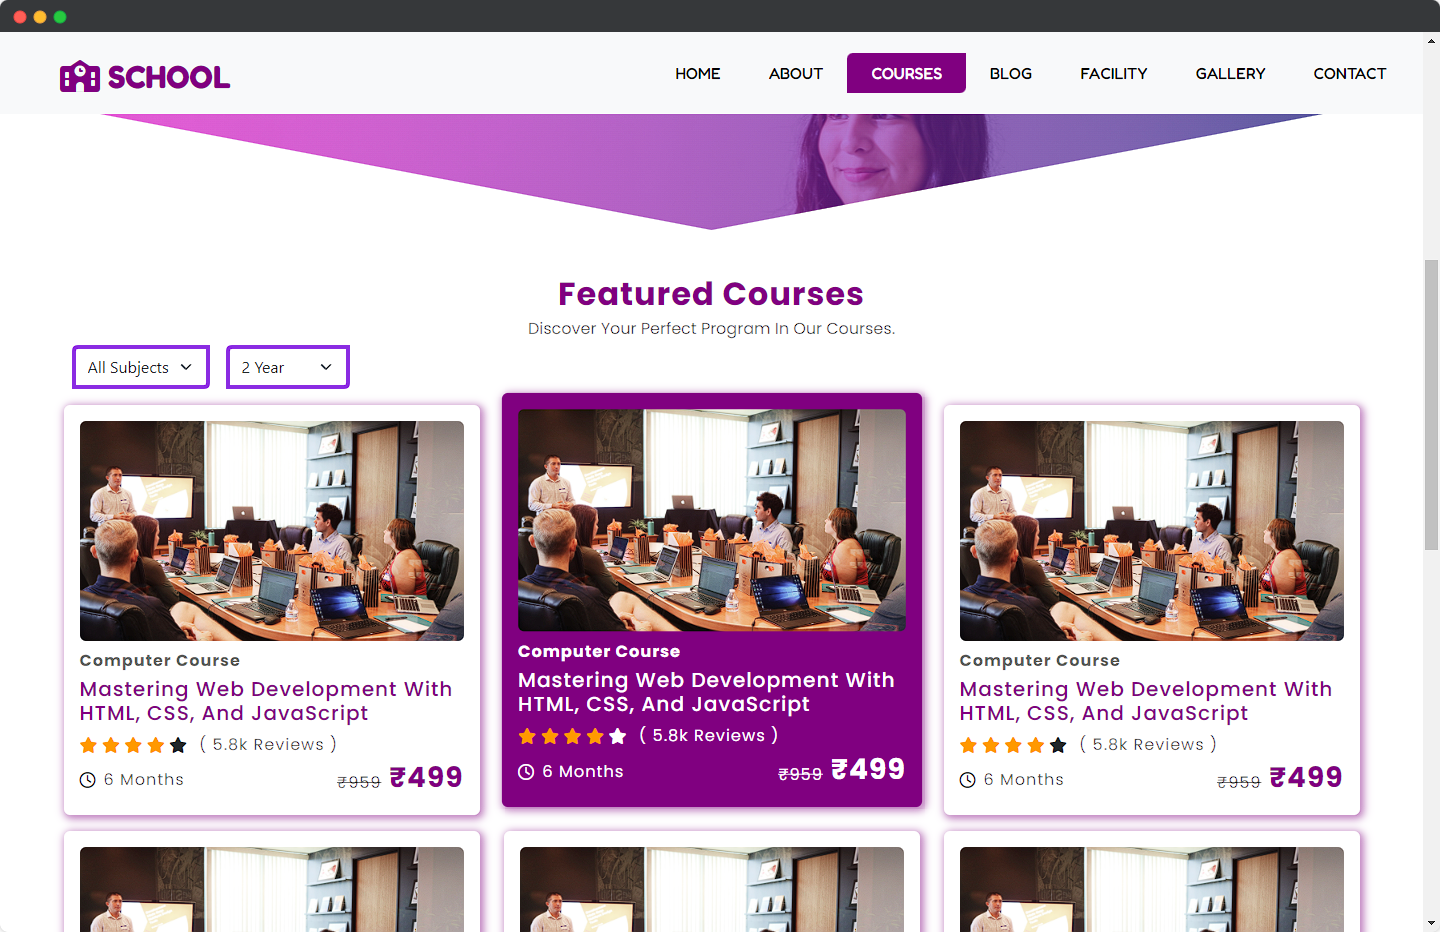This screenshot has width=1440, height=932.
Task: Click scrollbar down arrow at bottom right
Action: [1431, 923]
